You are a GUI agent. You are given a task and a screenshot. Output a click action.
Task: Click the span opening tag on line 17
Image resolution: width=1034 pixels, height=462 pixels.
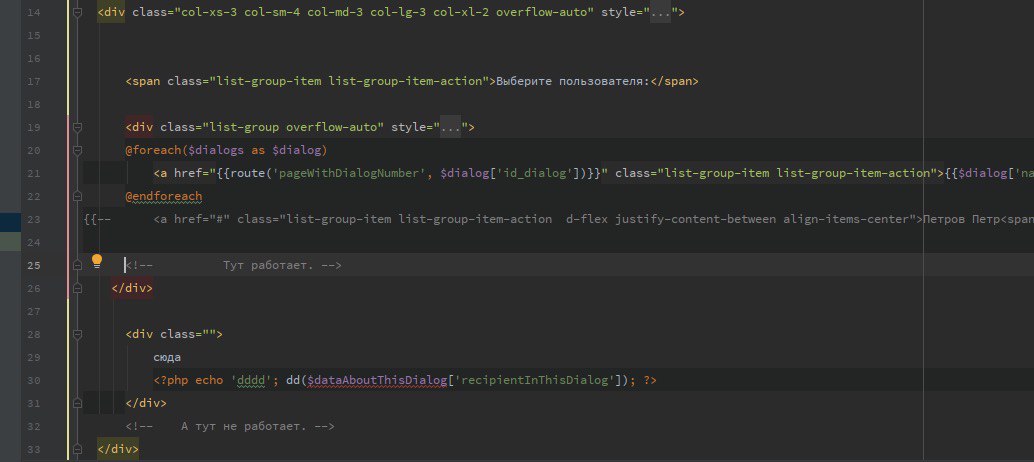click(143, 82)
